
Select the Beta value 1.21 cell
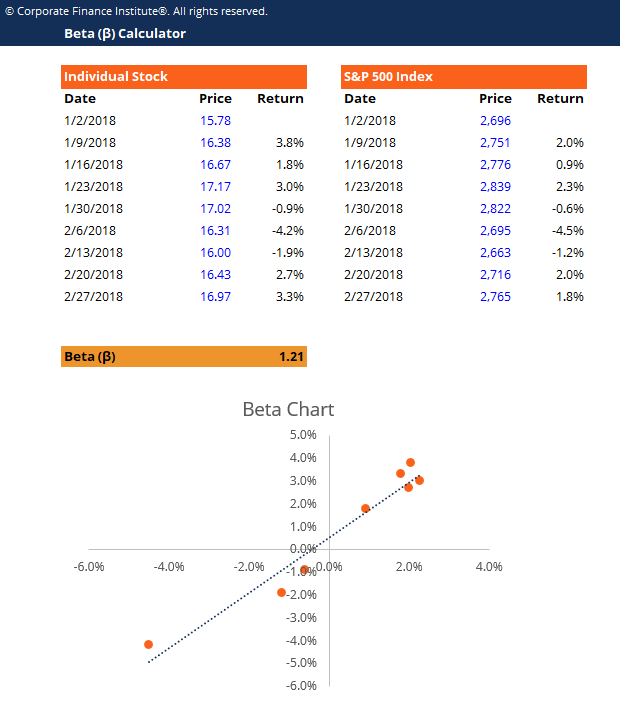(x=290, y=356)
